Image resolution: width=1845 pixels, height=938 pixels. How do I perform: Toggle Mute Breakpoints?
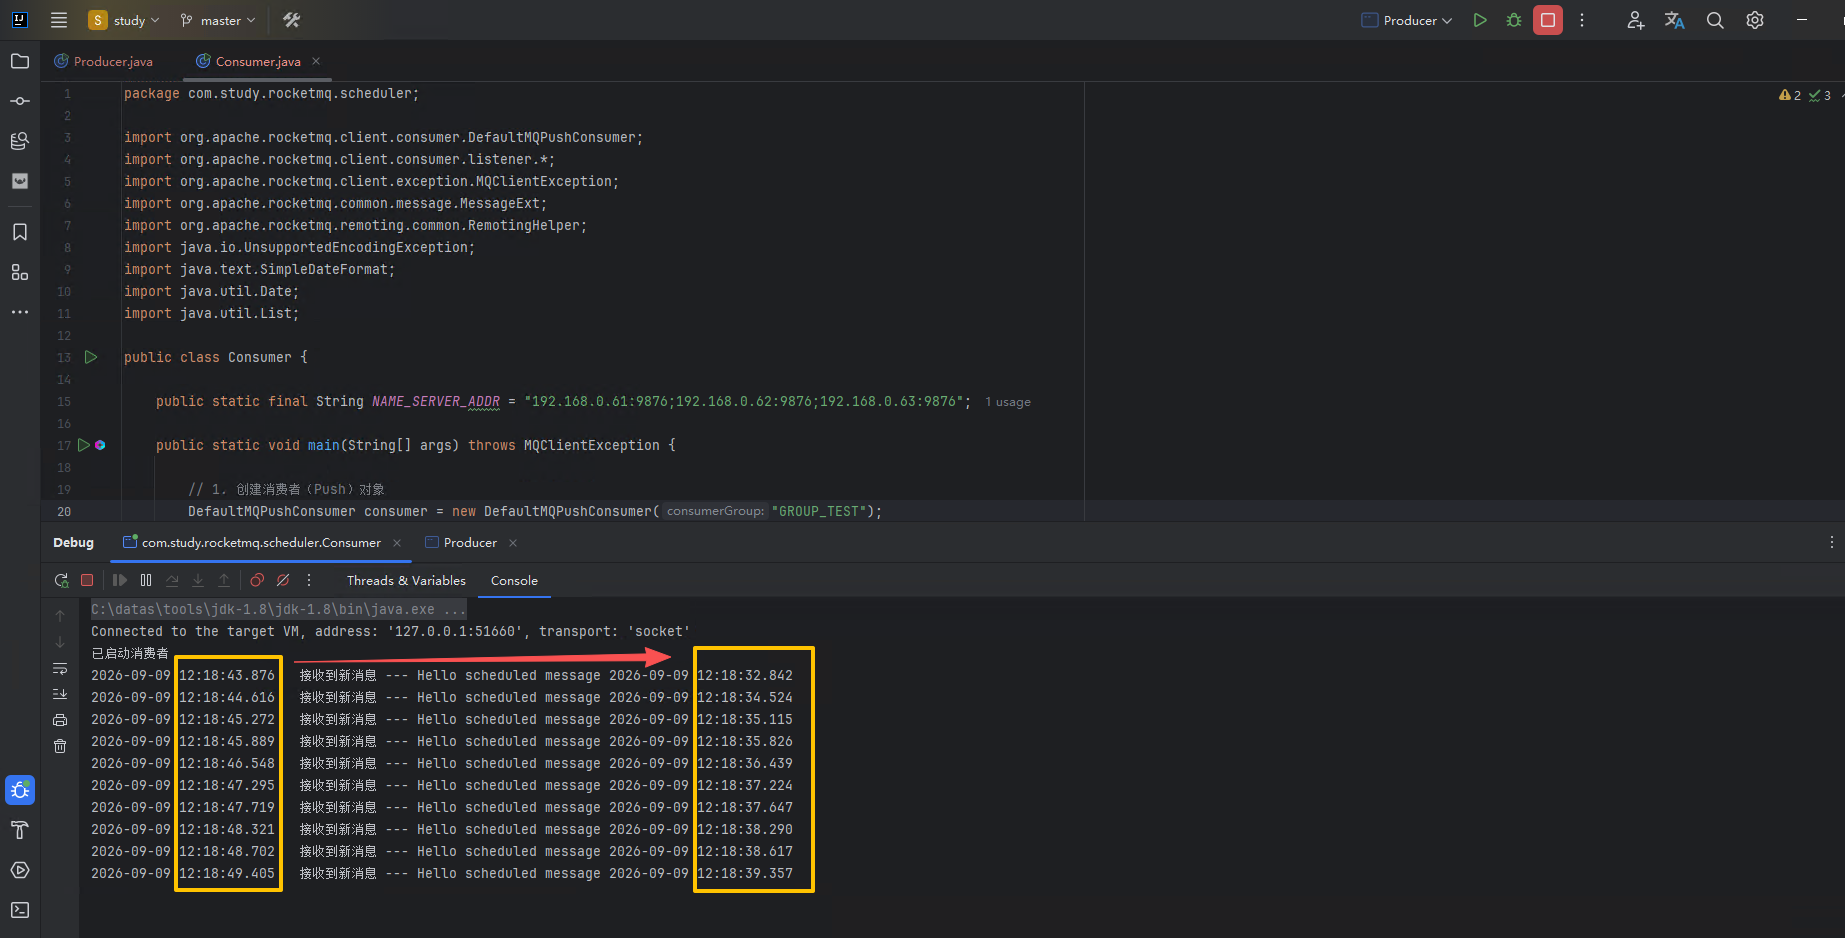point(283,580)
